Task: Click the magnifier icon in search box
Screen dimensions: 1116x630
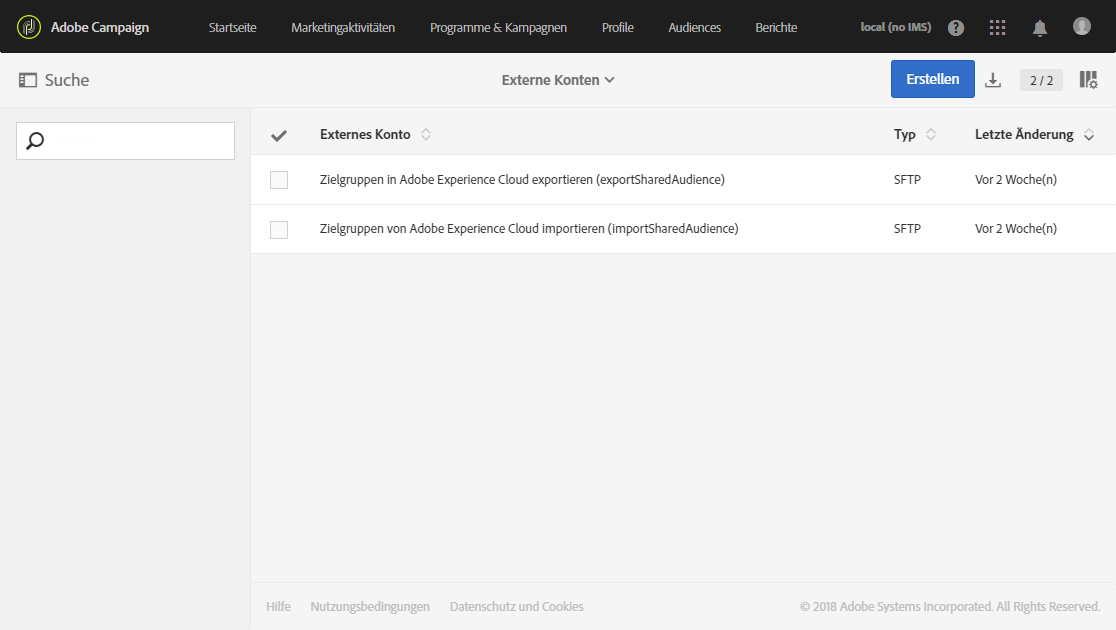Action: [35, 141]
